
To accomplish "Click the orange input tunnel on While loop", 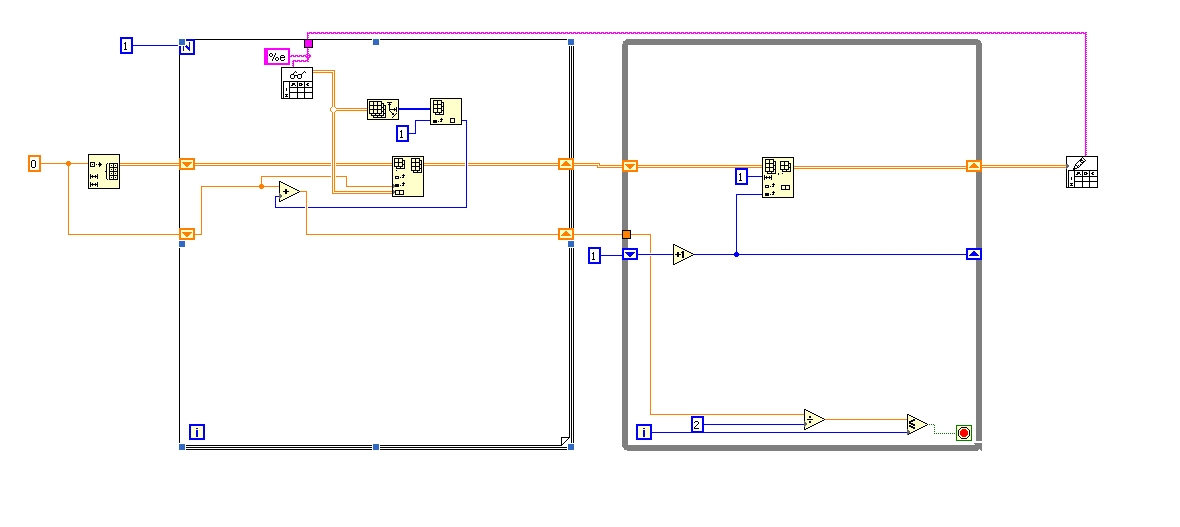I will [626, 234].
